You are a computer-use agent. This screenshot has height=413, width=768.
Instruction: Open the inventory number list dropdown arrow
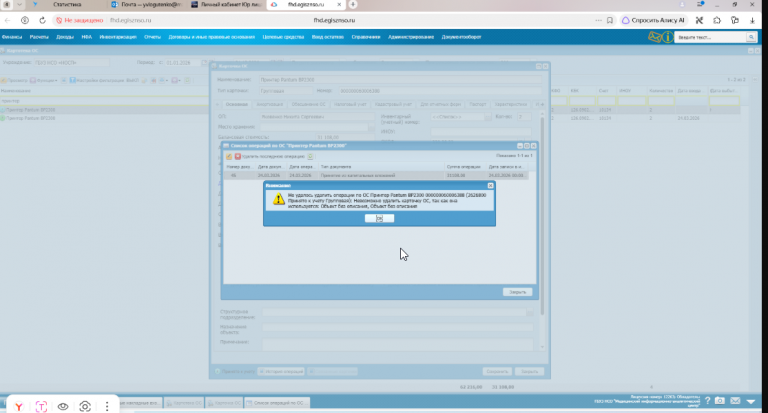coord(488,117)
